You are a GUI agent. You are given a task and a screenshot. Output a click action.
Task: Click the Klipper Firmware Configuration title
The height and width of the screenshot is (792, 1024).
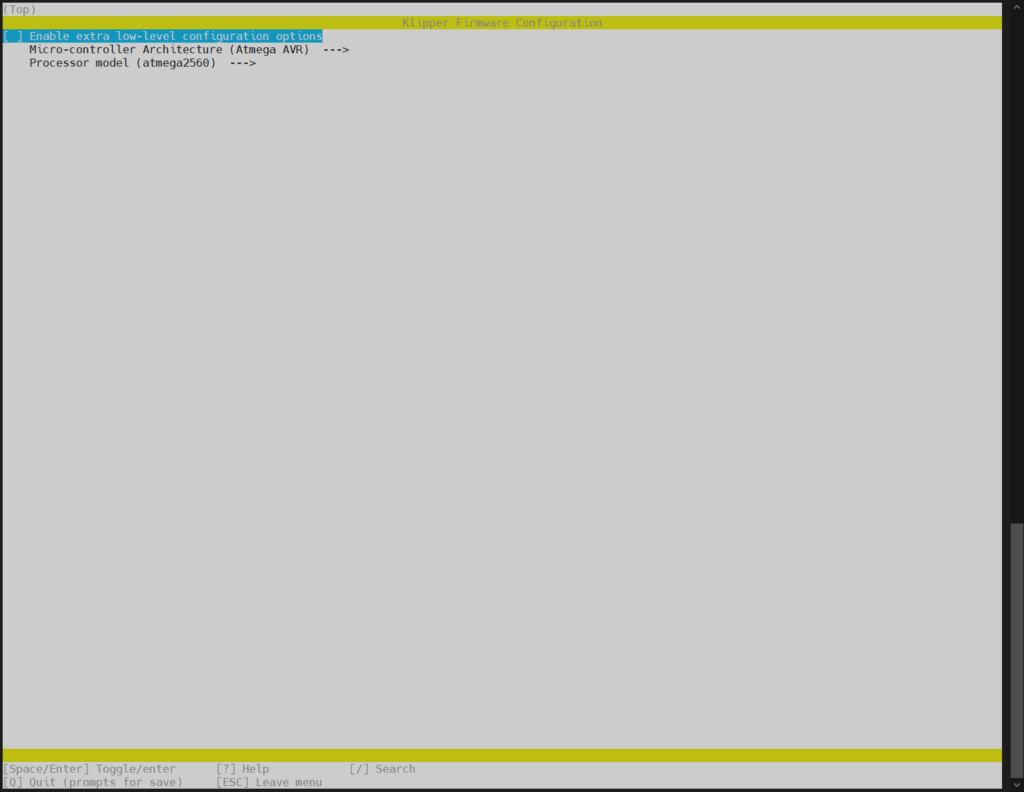coord(502,23)
